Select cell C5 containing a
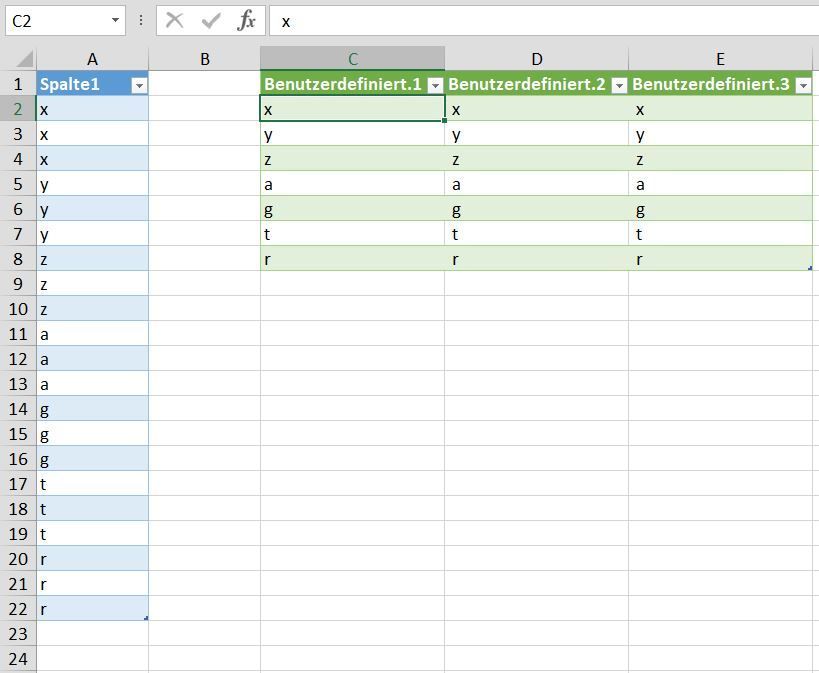Image resolution: width=819 pixels, height=673 pixels. click(353, 184)
